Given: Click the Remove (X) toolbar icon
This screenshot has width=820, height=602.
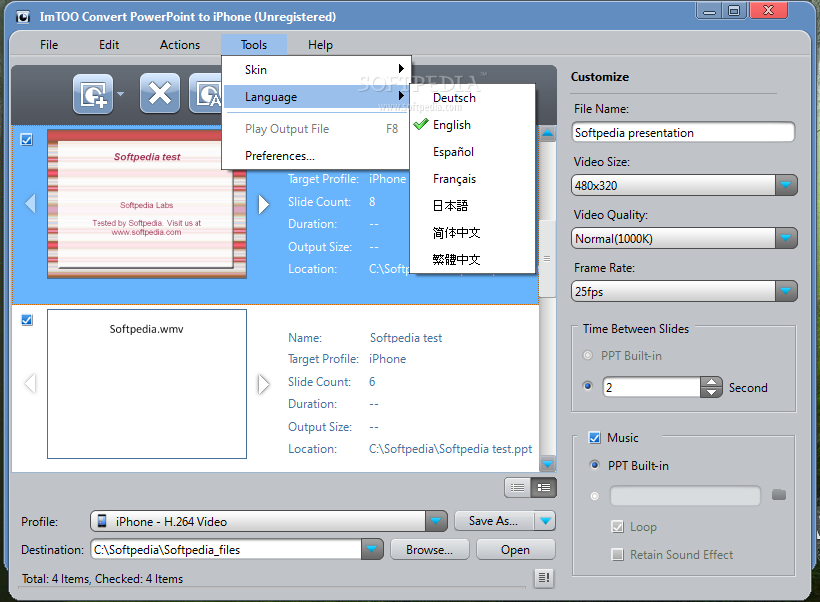Looking at the screenshot, I should coord(160,94).
